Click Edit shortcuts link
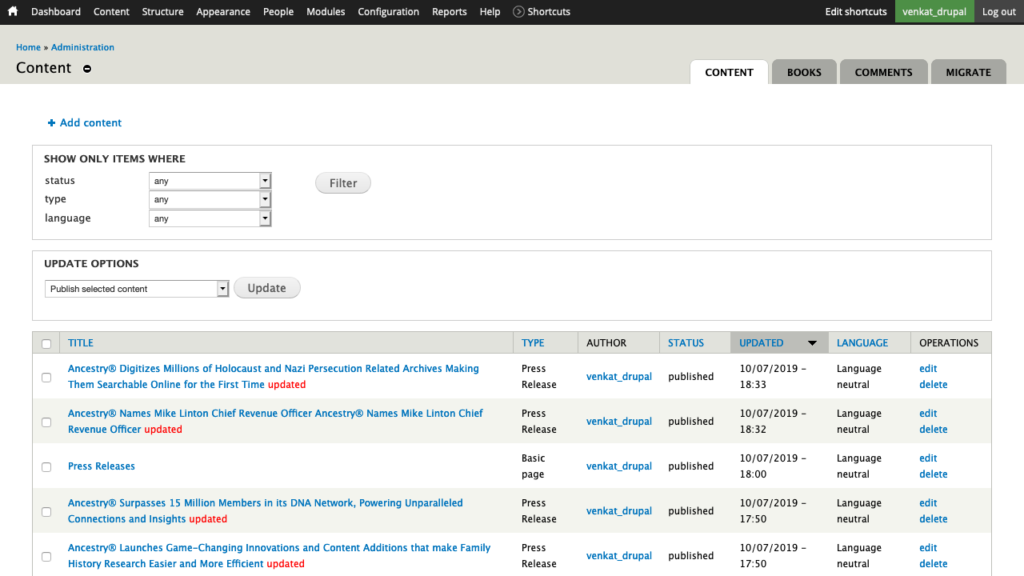1024x576 pixels. coord(856,12)
